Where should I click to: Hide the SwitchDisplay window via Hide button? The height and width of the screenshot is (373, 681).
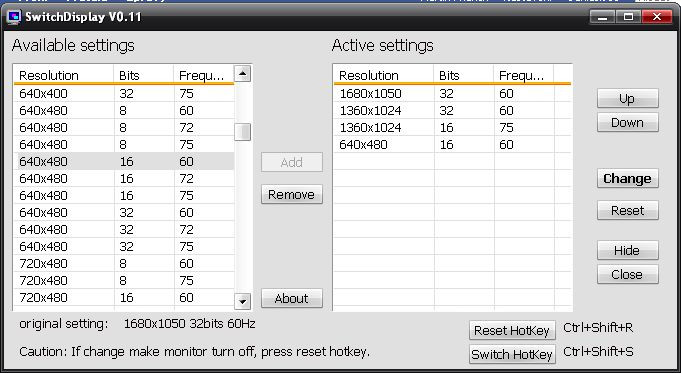(627, 251)
